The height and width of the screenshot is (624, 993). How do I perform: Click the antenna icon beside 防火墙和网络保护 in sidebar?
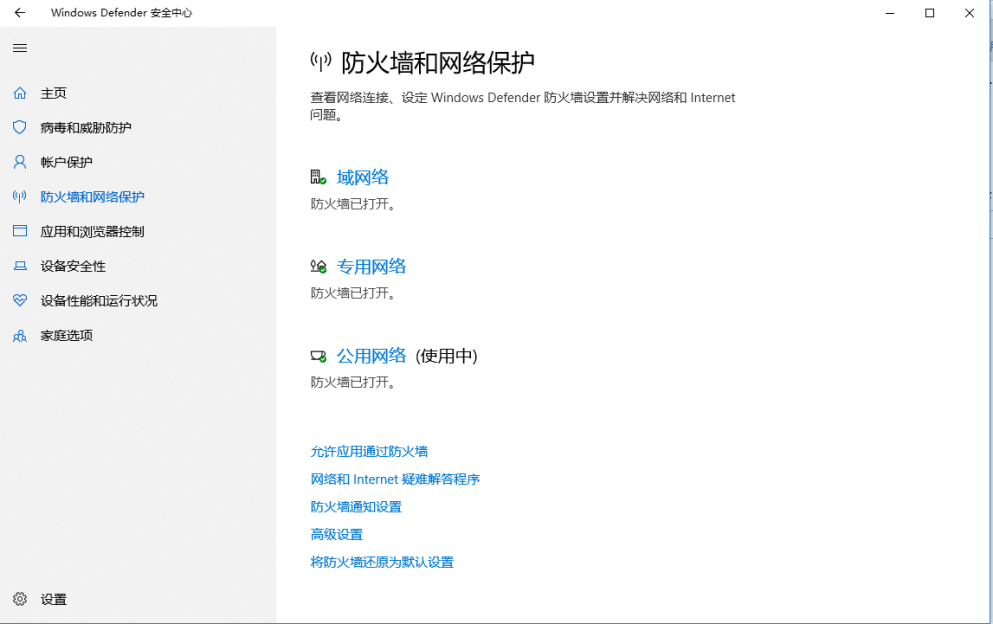pyautogui.click(x=20, y=196)
